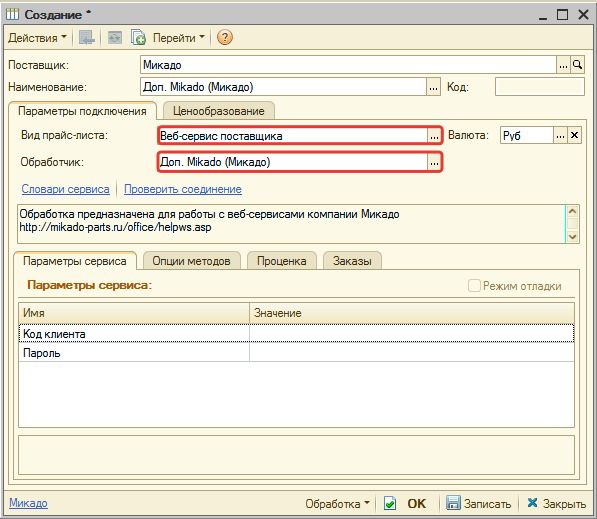This screenshot has height=519, width=597.
Task: Open the Словари сервиса link
Action: [x=65, y=189]
